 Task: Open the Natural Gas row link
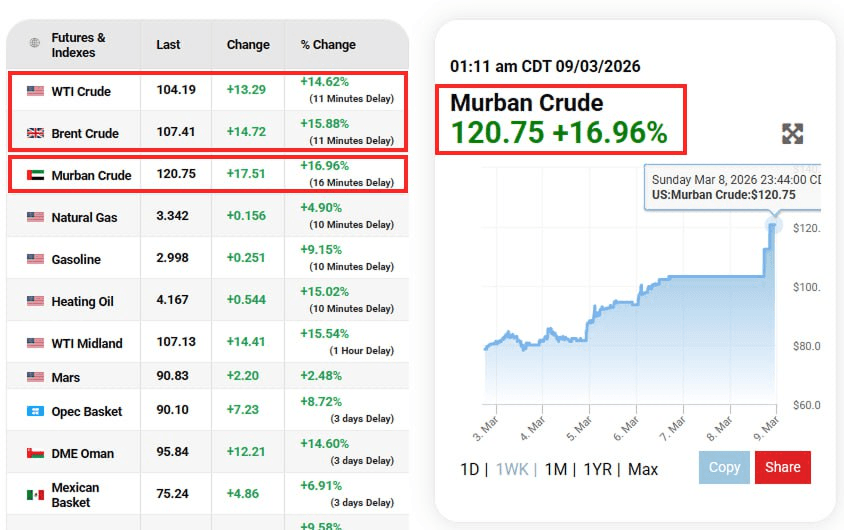coord(83,217)
